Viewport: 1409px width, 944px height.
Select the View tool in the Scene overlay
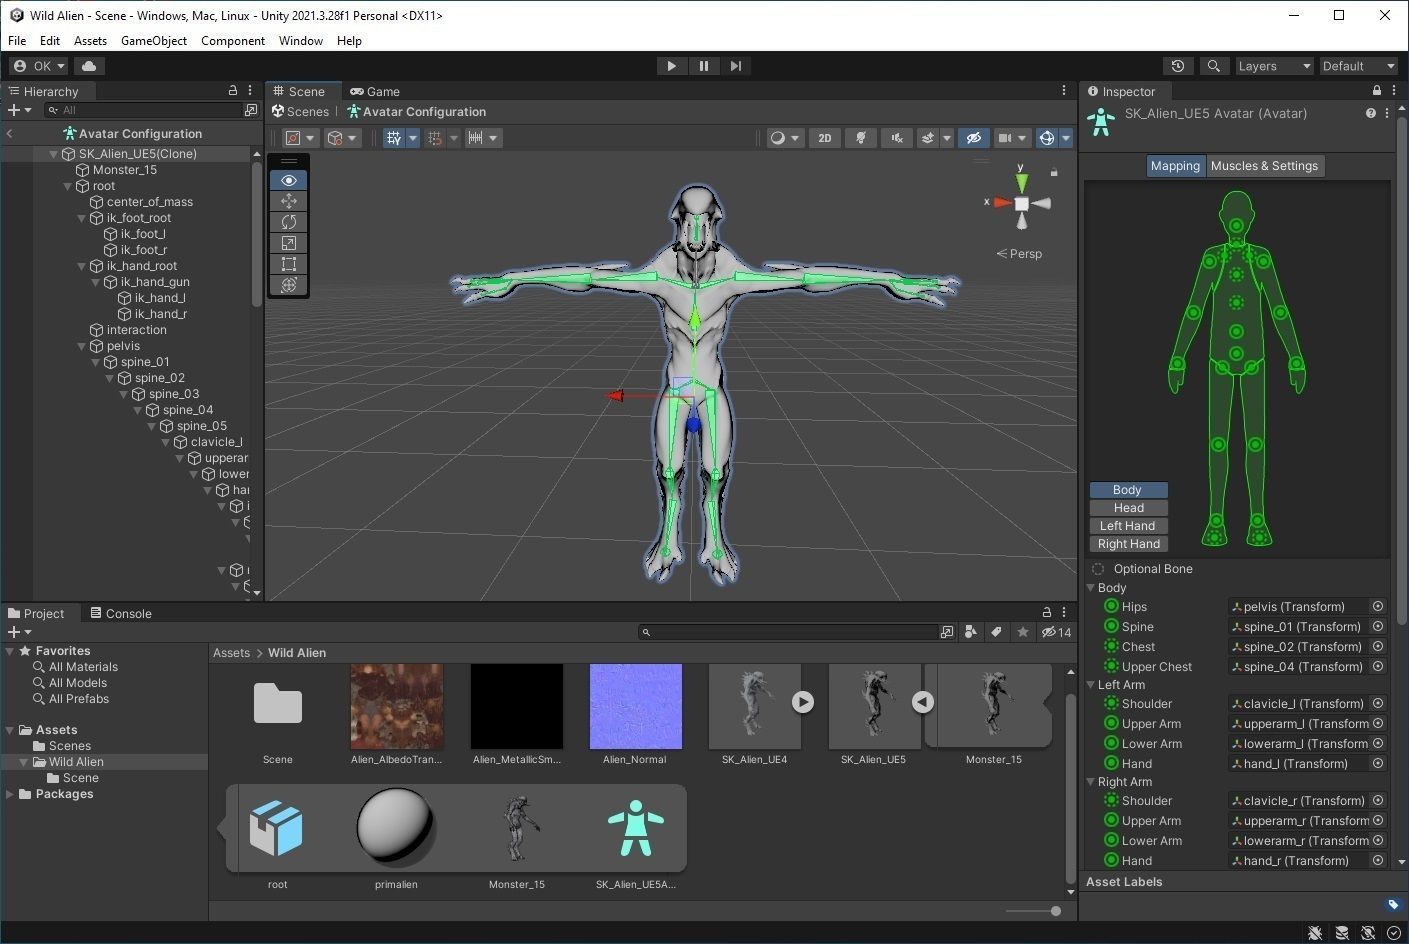289,180
